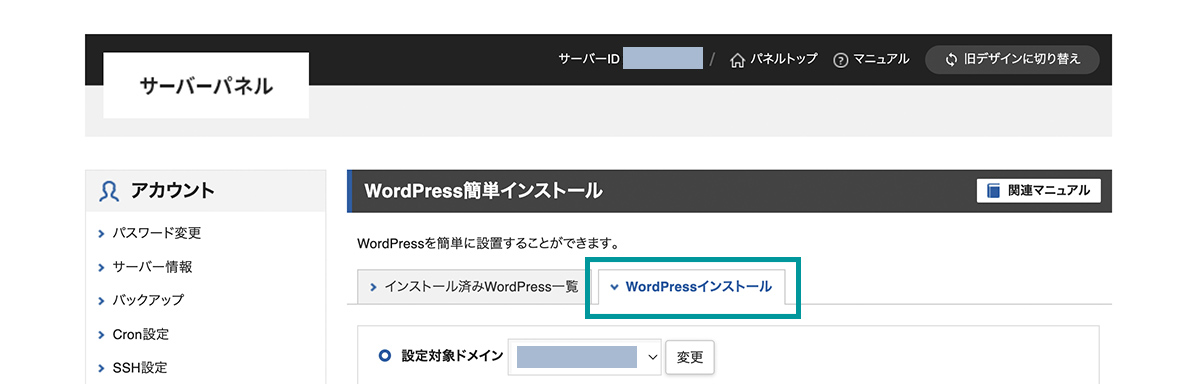The height and width of the screenshot is (384, 1200).
Task: Open the 設定対象ドメイン dropdown
Action: click(584, 357)
